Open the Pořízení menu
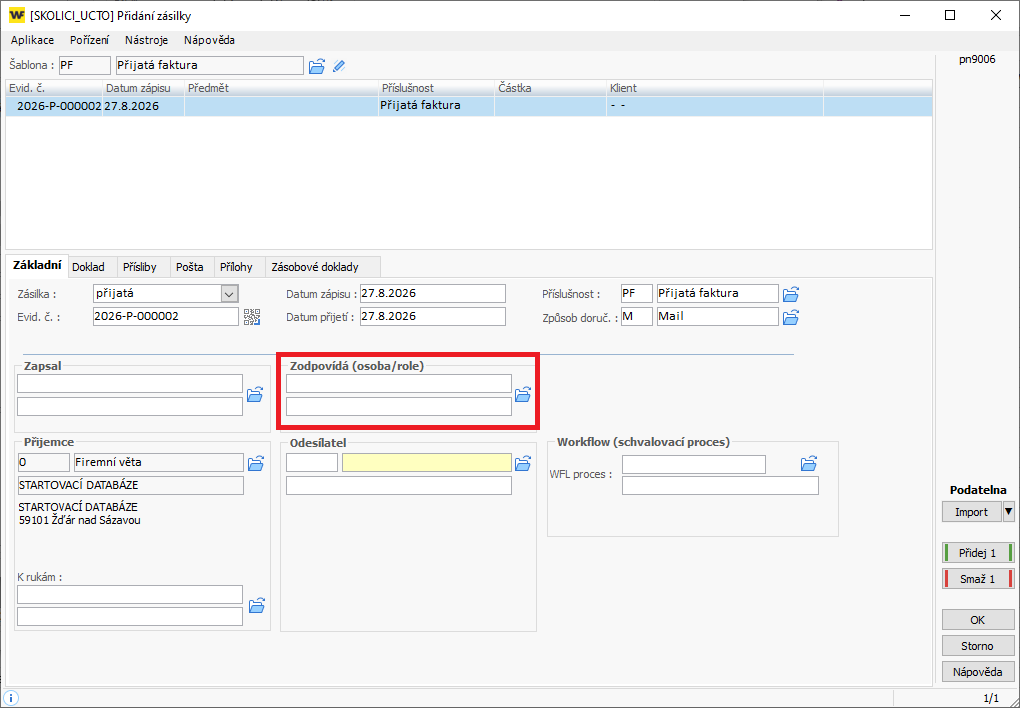This screenshot has width=1020, height=708. (90, 40)
